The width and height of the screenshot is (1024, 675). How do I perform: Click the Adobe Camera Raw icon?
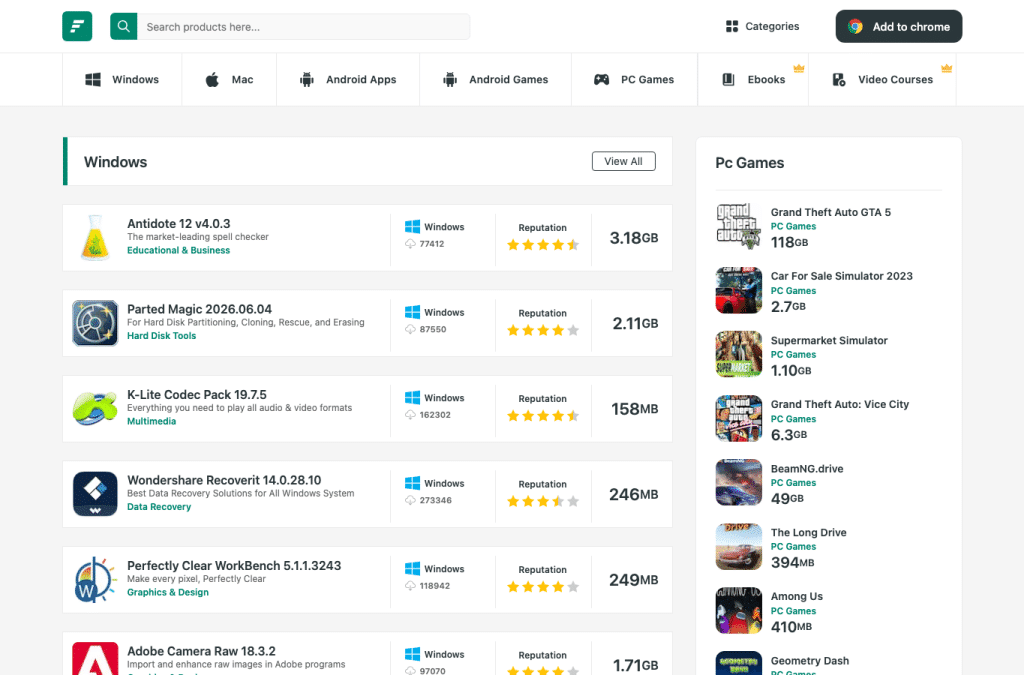point(95,658)
